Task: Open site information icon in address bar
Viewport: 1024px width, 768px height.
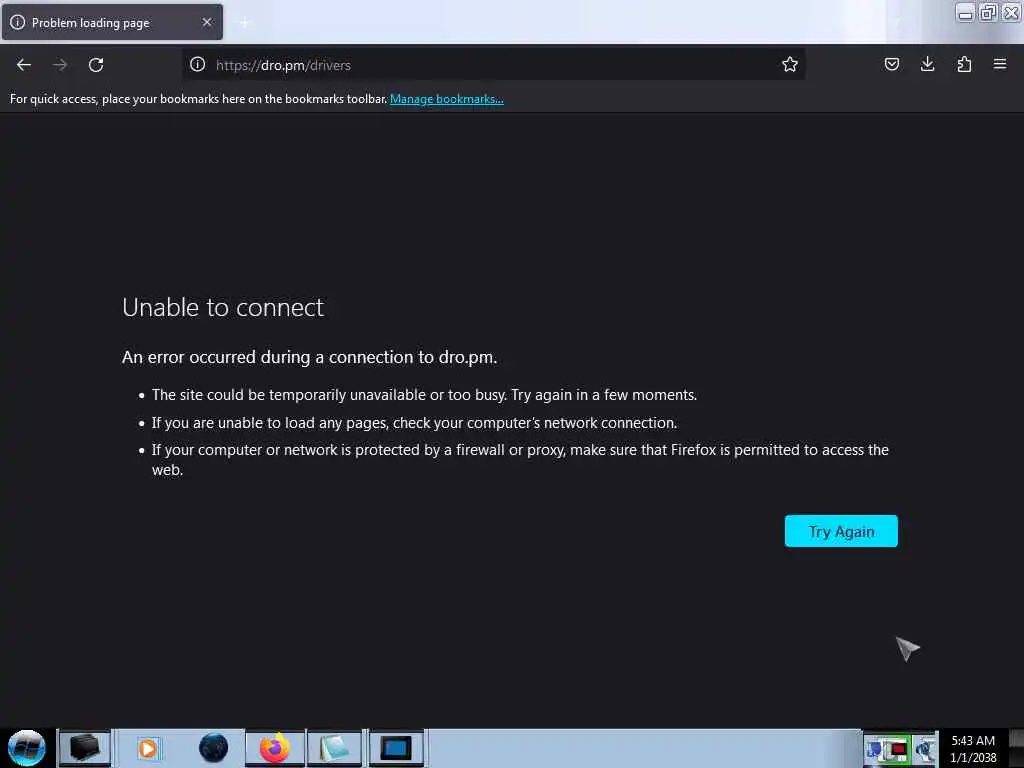Action: [x=197, y=64]
